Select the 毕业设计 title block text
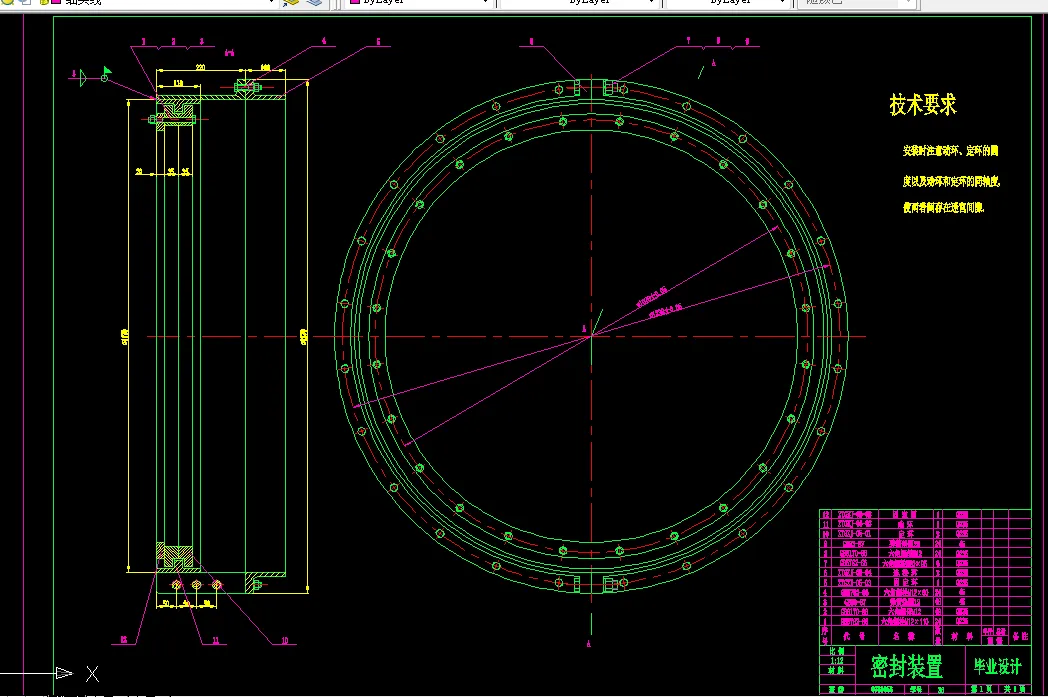Viewport: 1048px width, 697px height. 997,666
